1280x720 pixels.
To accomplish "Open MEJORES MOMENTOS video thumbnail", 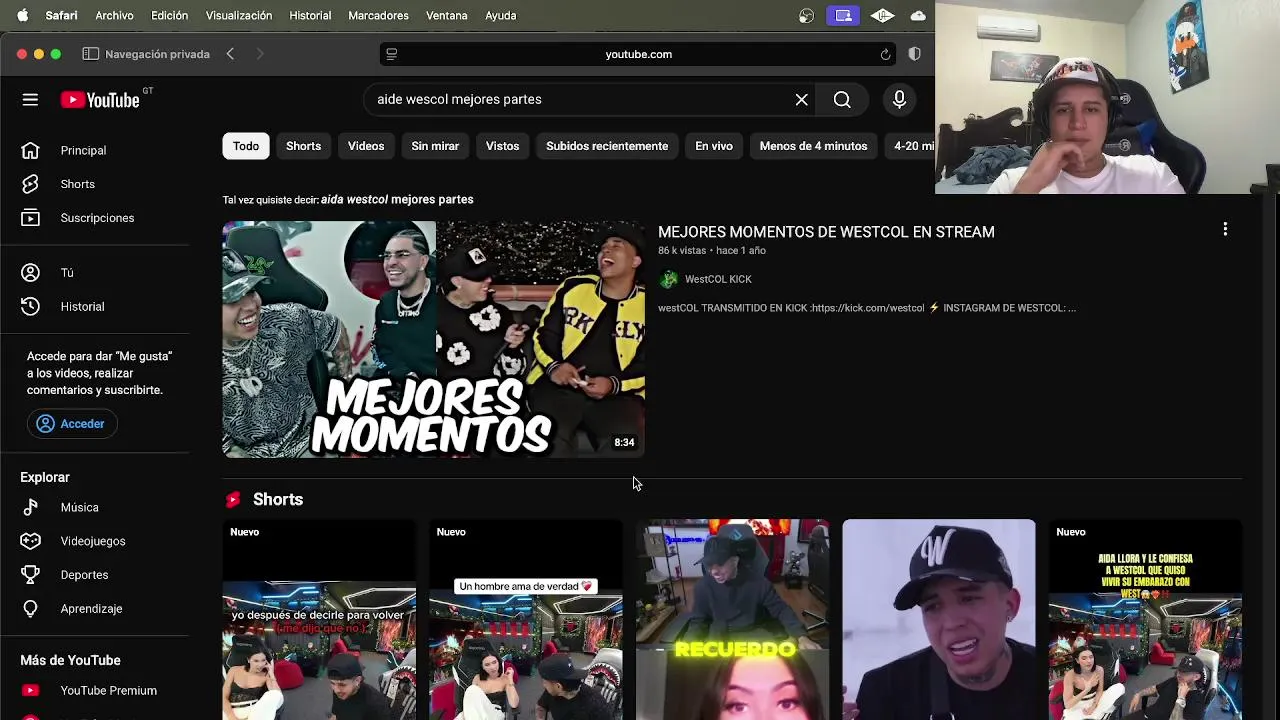I will coord(433,339).
